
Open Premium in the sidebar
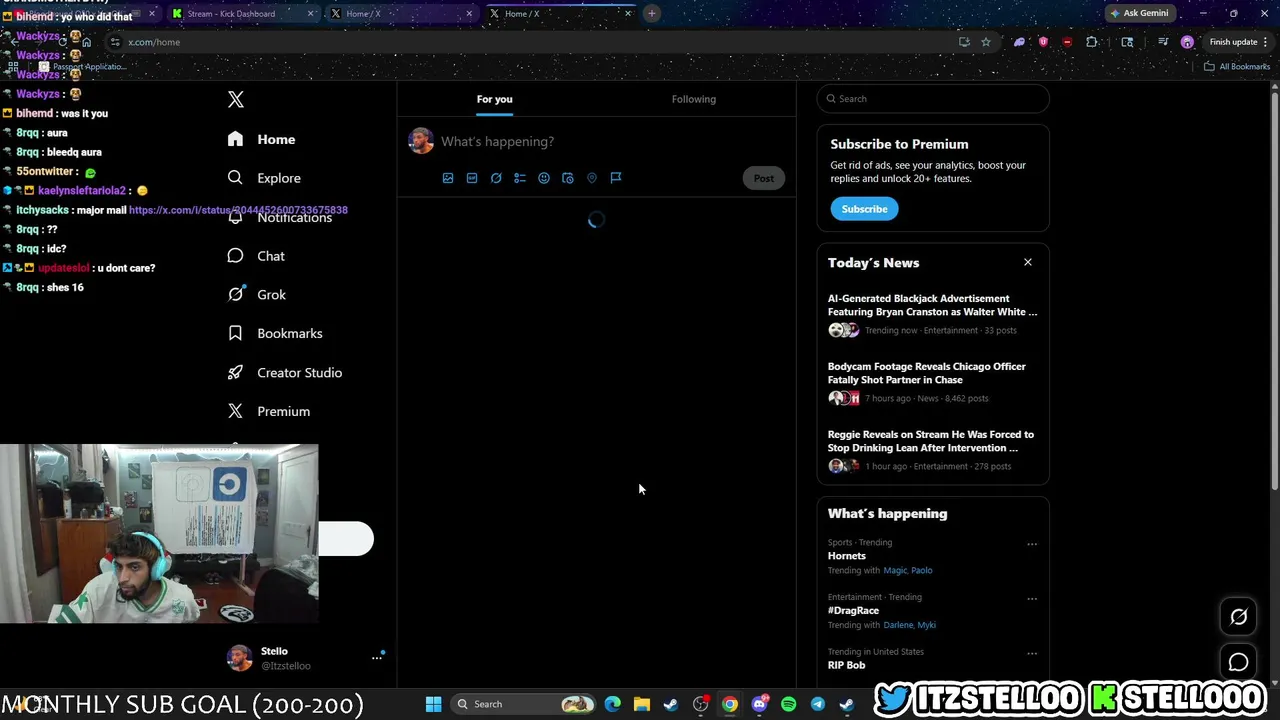click(x=269, y=411)
